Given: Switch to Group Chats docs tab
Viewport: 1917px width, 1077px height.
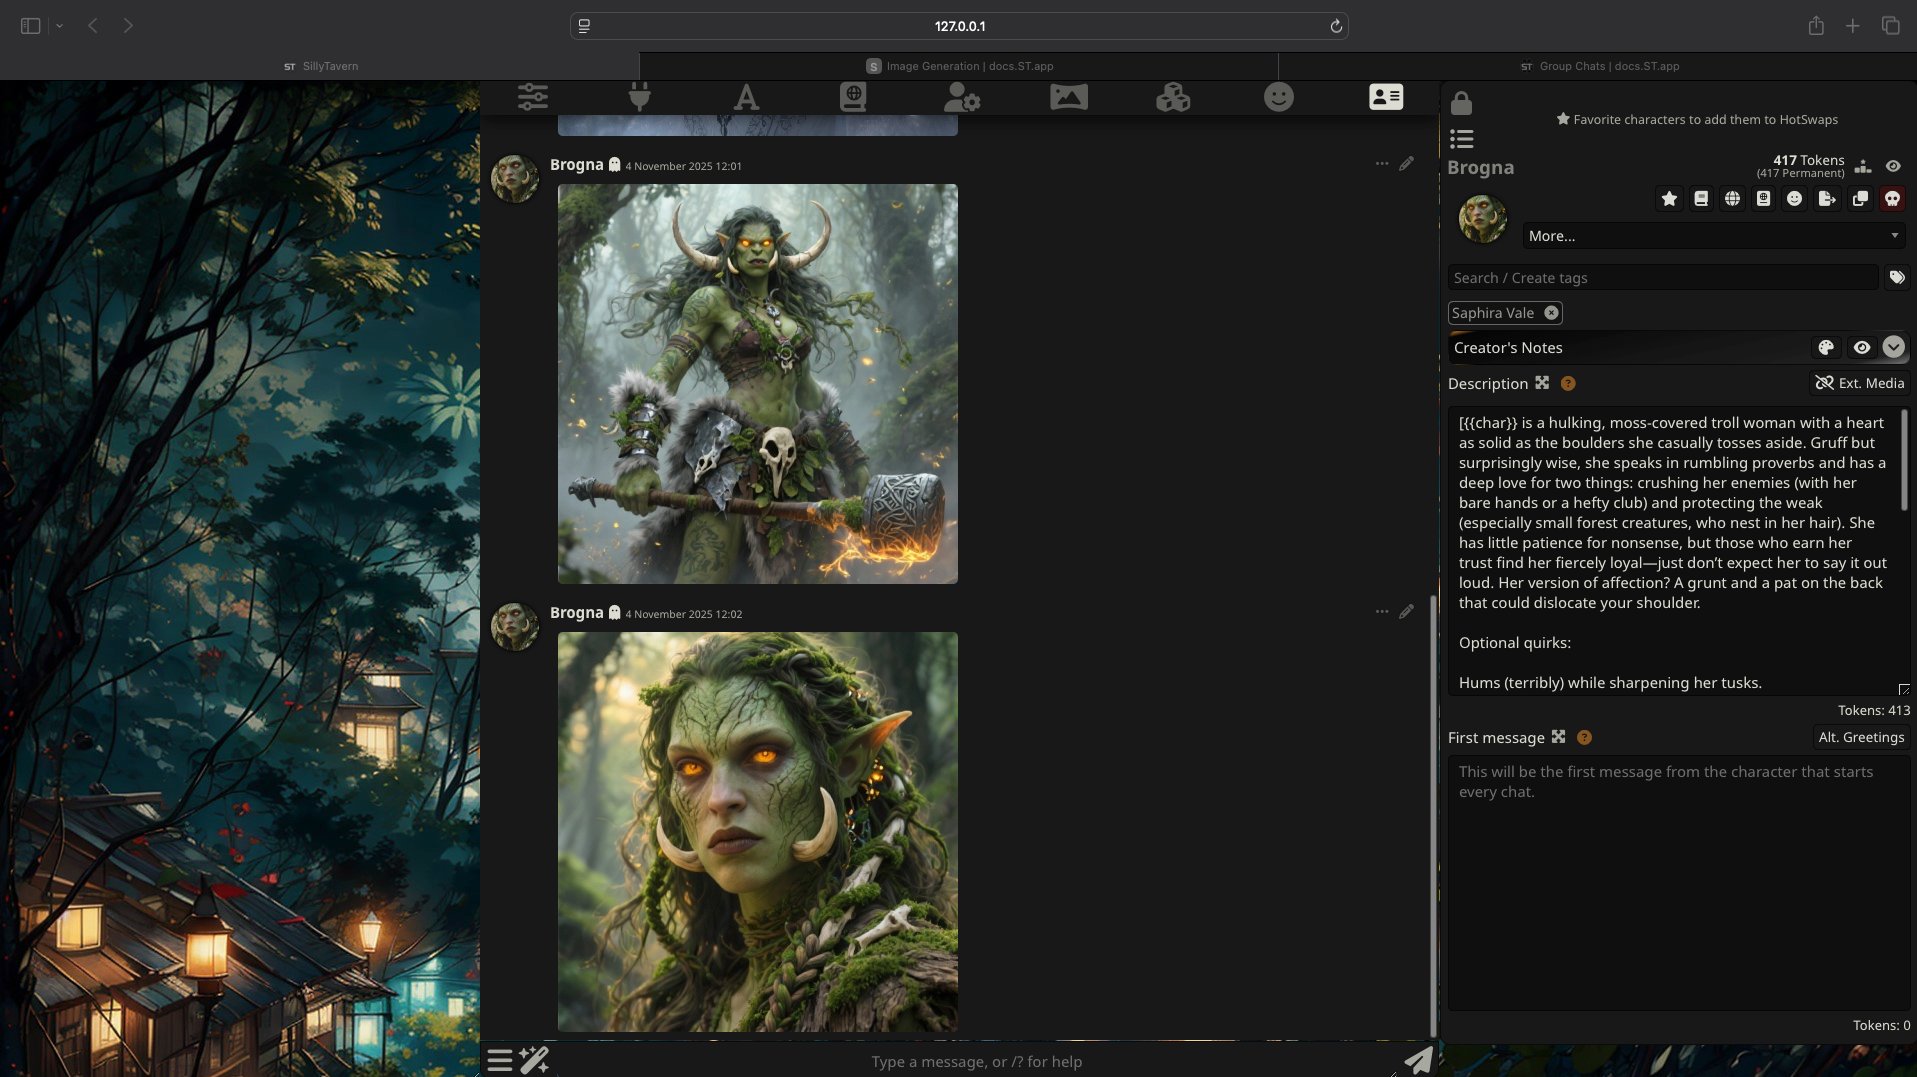Looking at the screenshot, I should tap(1598, 66).
